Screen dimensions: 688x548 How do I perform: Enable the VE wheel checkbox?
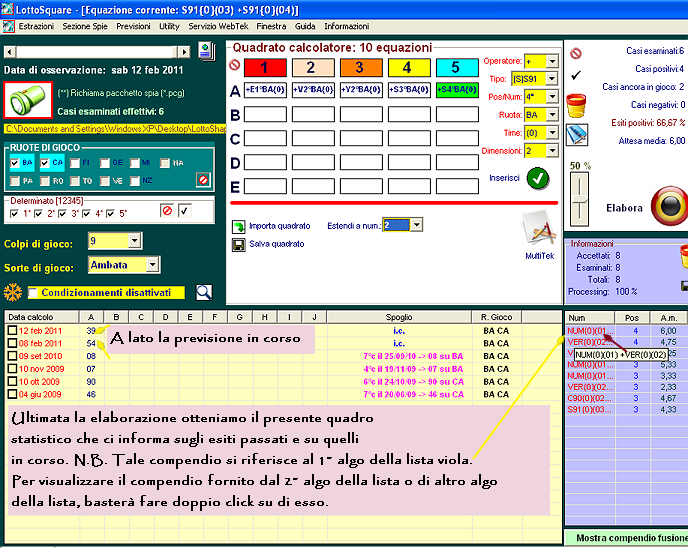[x=104, y=181]
